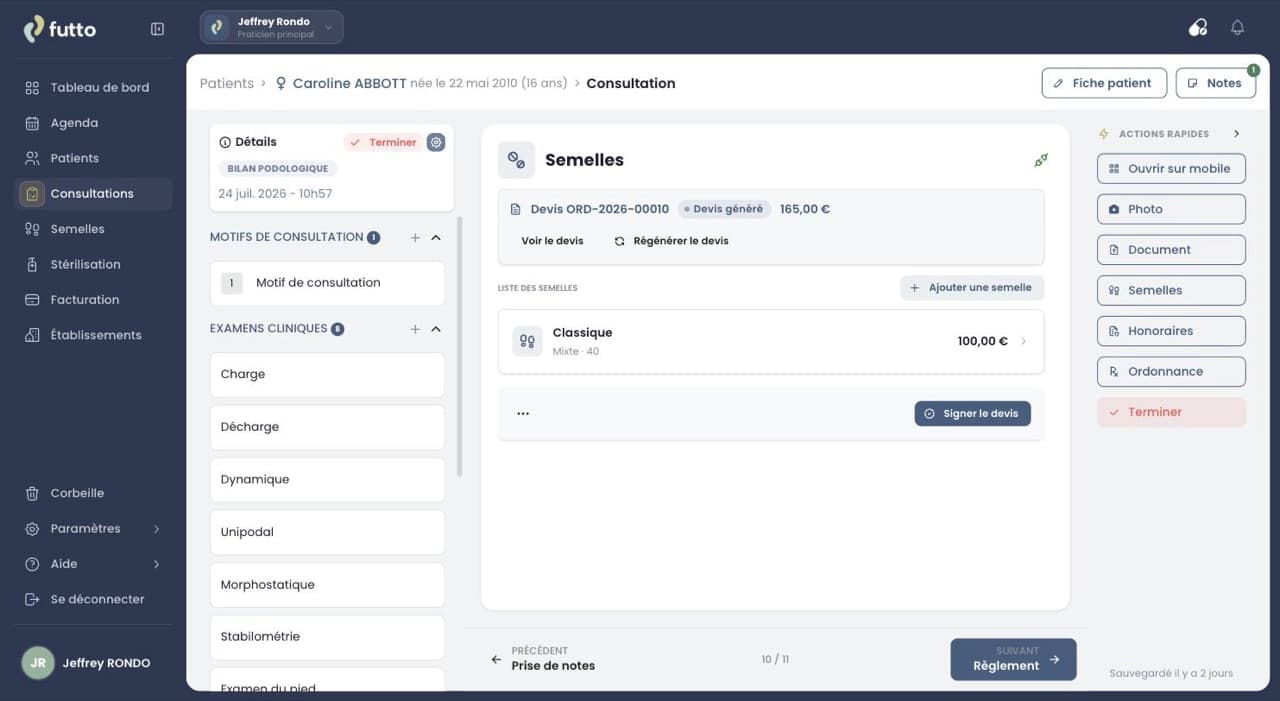Click the document icon next to Devis ORD-2026-00010
Screen dimensions: 1280x701
tap(516, 210)
